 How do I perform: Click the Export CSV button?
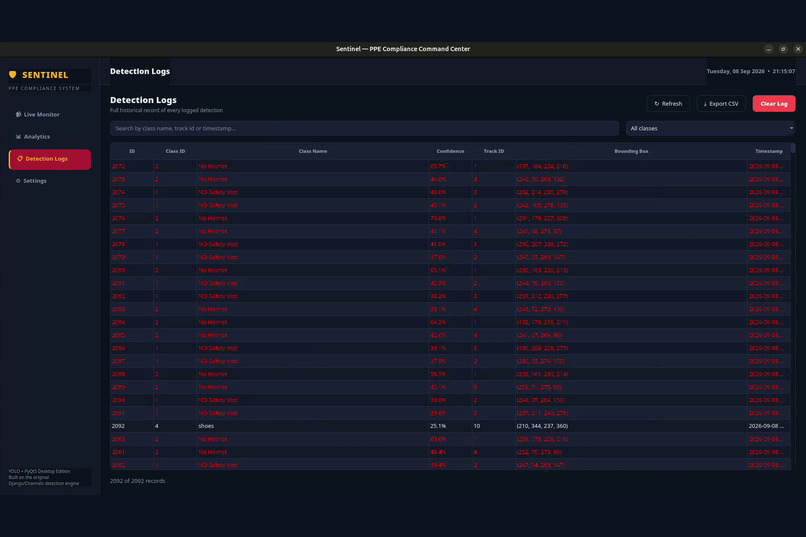click(721, 103)
